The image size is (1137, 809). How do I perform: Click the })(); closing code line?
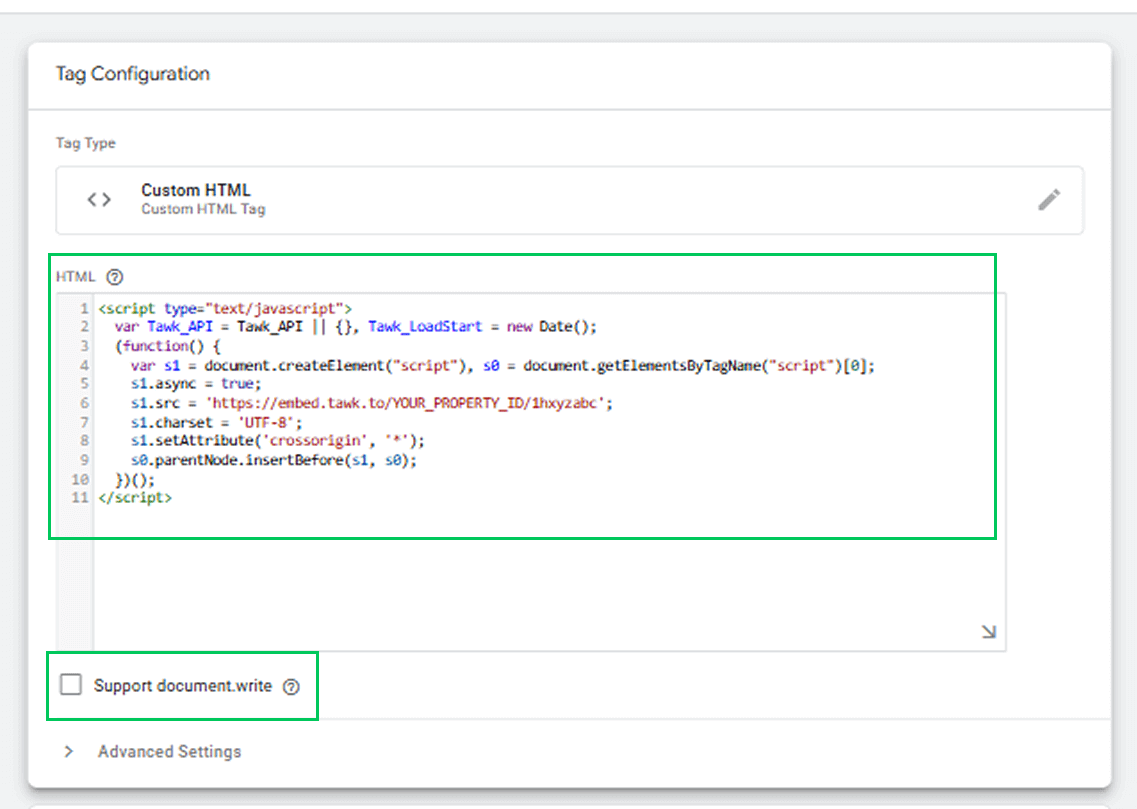[135, 479]
